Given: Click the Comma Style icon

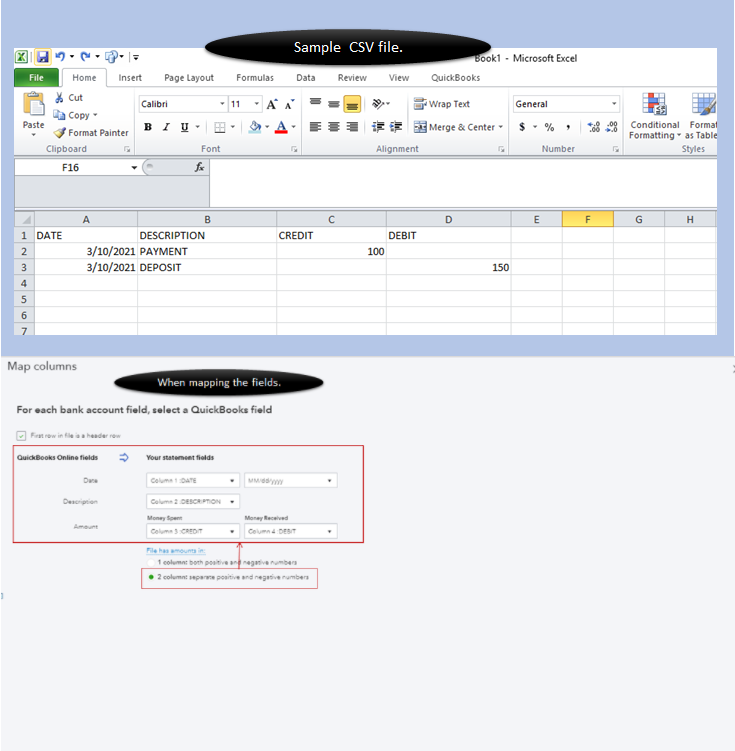Looking at the screenshot, I should tap(568, 127).
